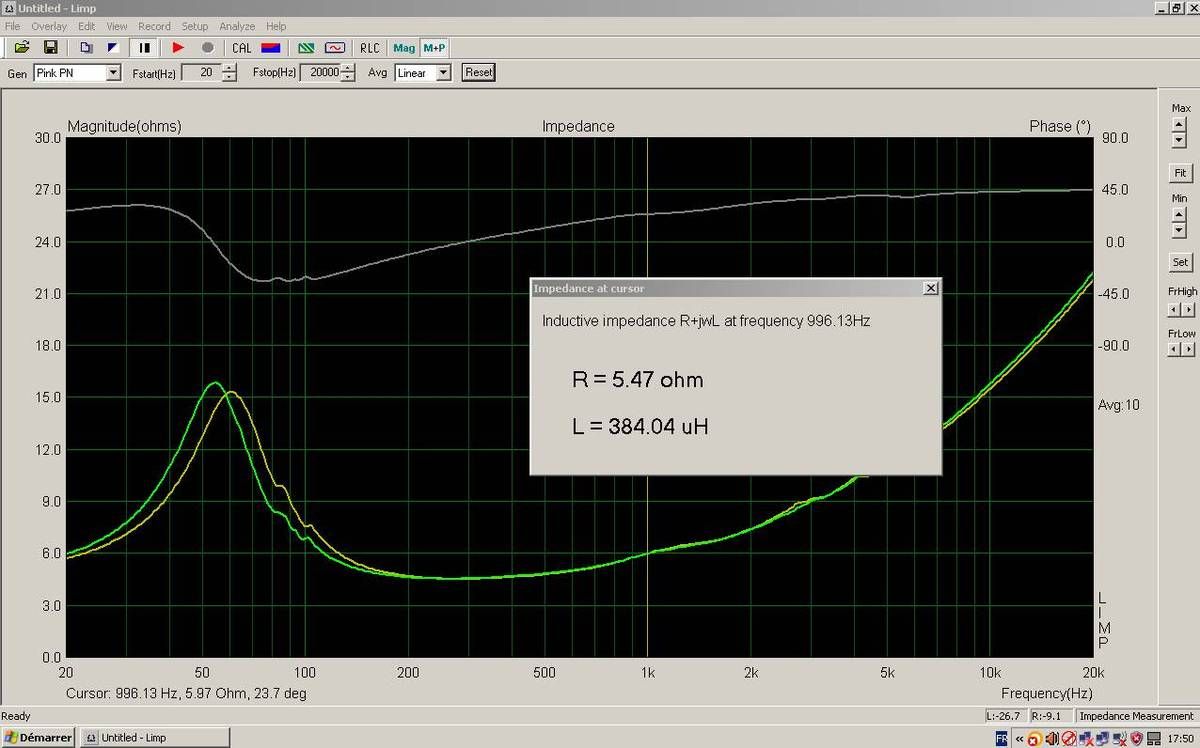Decrease Fstop with the down spinner arrow
Viewport: 1200px width, 748px height.
(348, 77)
